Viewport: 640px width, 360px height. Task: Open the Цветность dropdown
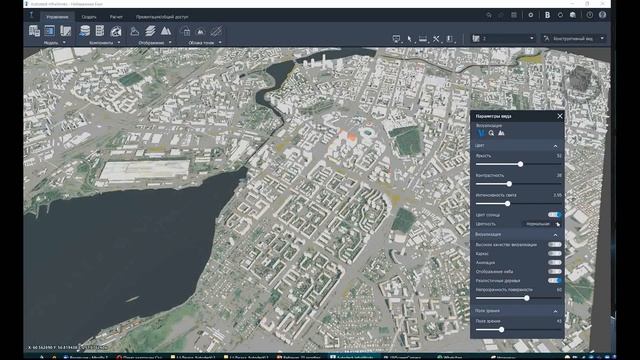click(x=542, y=224)
